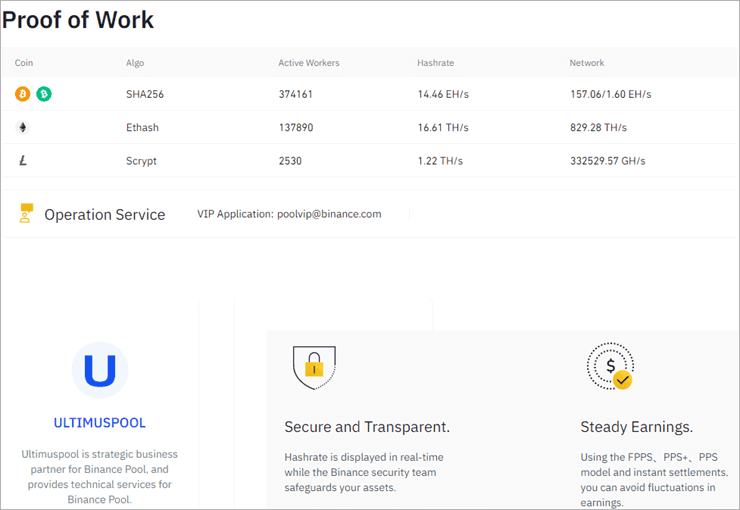Image resolution: width=740 pixels, height=510 pixels.
Task: Click the 1.22 TH/s hashrate value
Action: [x=440, y=161]
